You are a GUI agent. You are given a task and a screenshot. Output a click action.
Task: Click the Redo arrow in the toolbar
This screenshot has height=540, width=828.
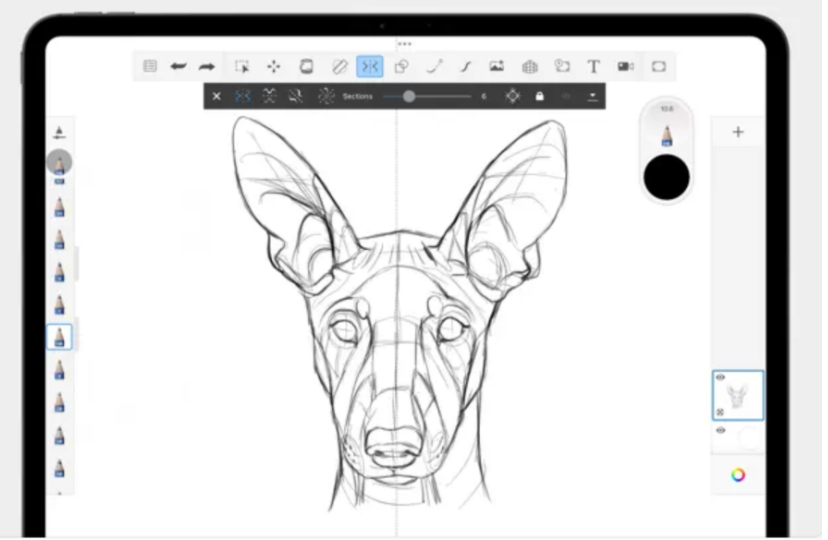point(207,67)
